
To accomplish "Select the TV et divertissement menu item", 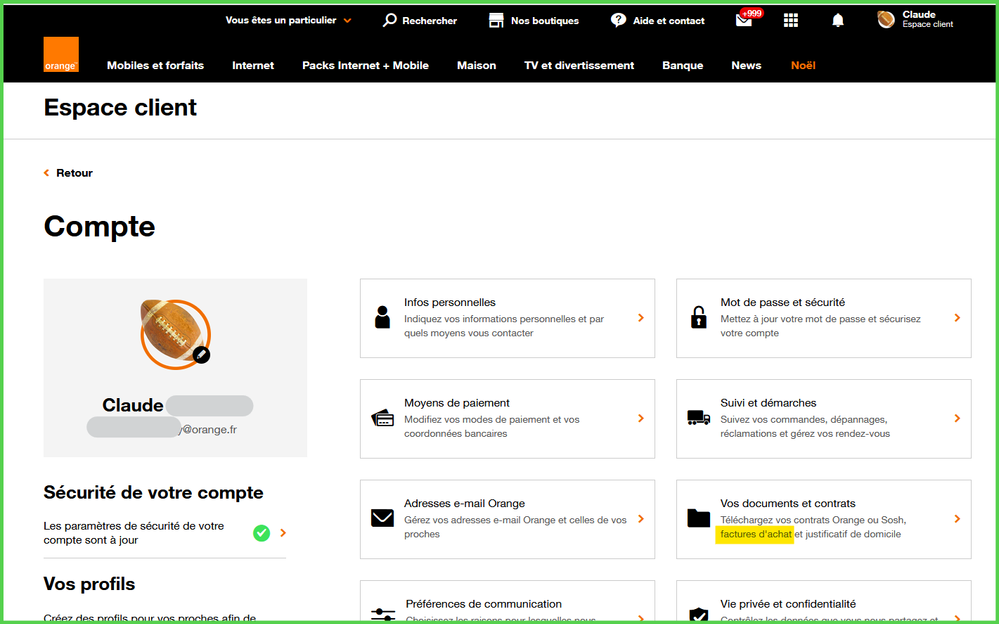I will point(579,66).
